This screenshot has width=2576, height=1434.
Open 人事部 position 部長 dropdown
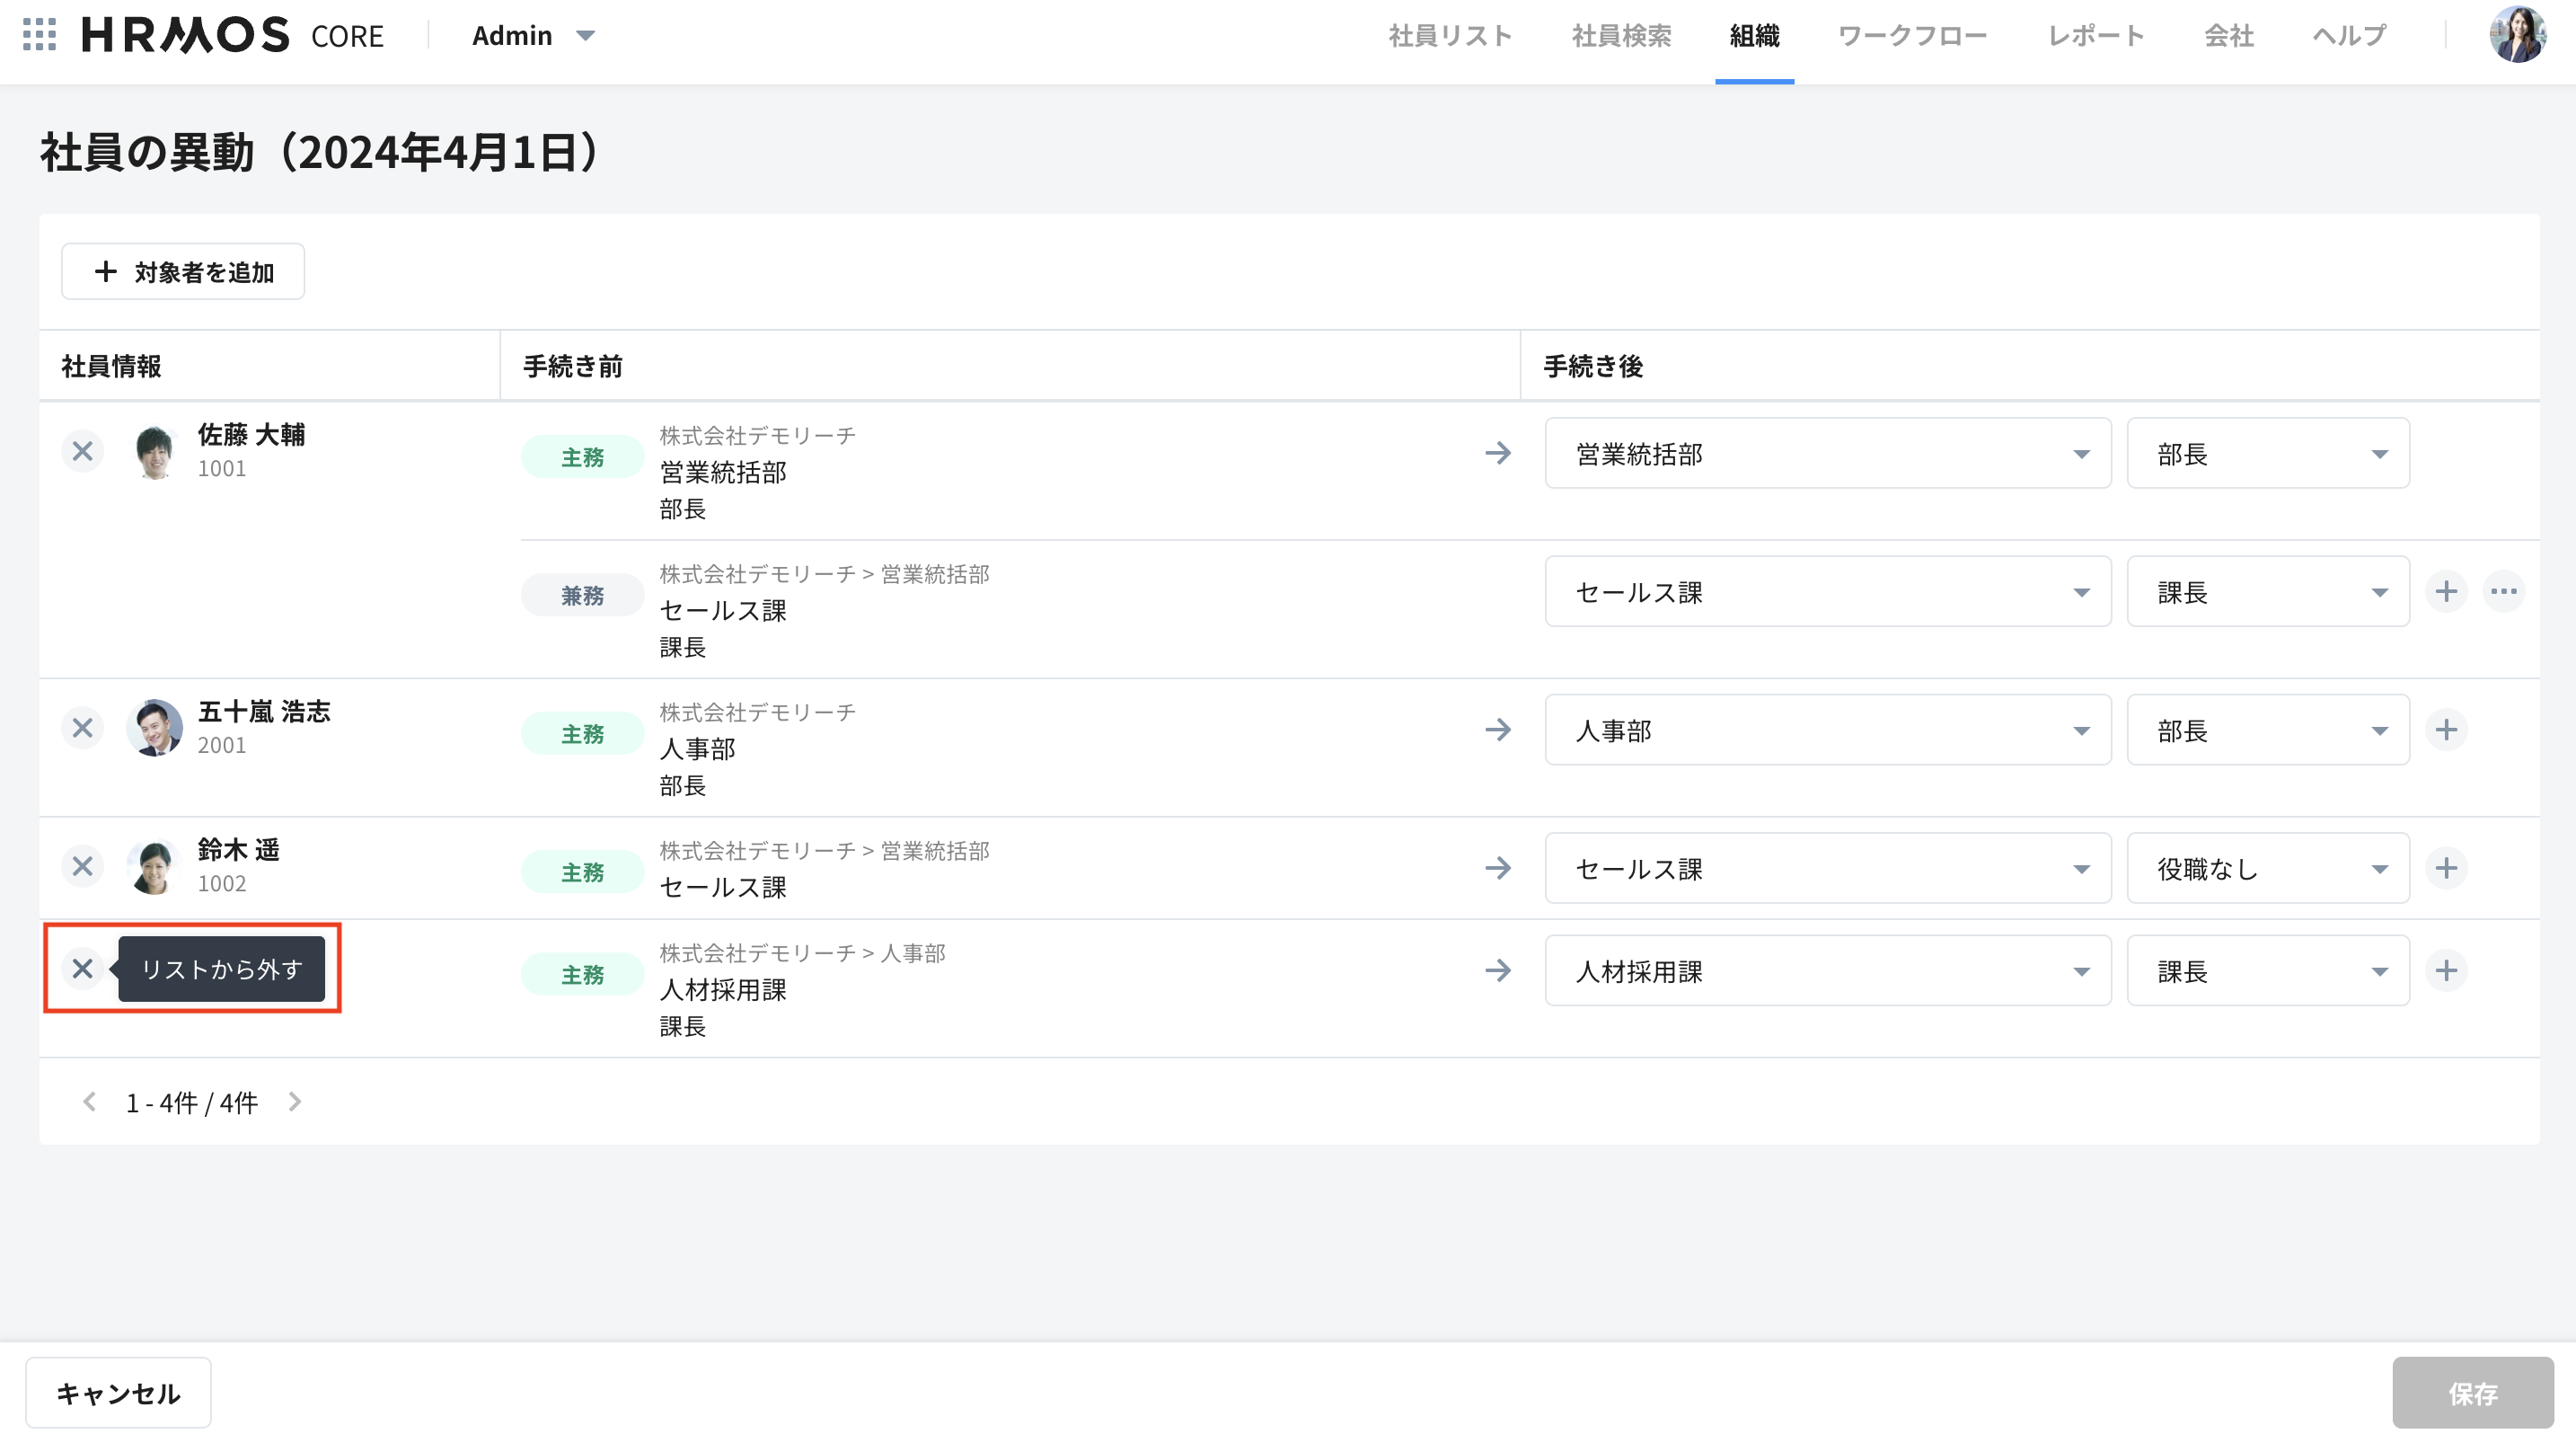[x=2267, y=731]
